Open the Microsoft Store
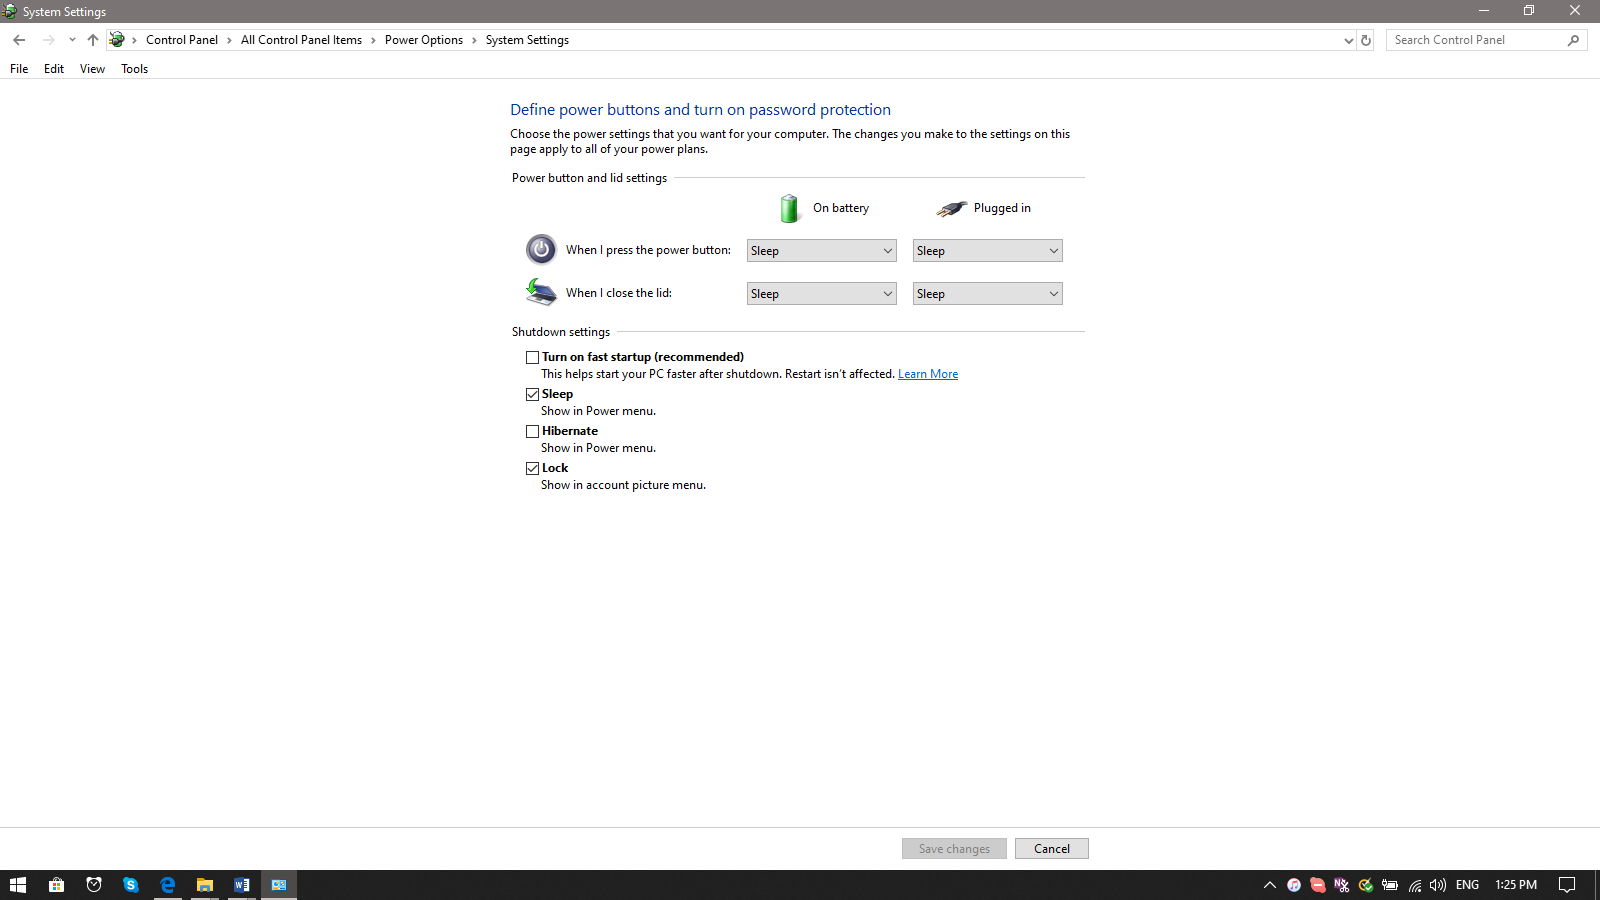The image size is (1600, 900). (x=57, y=885)
